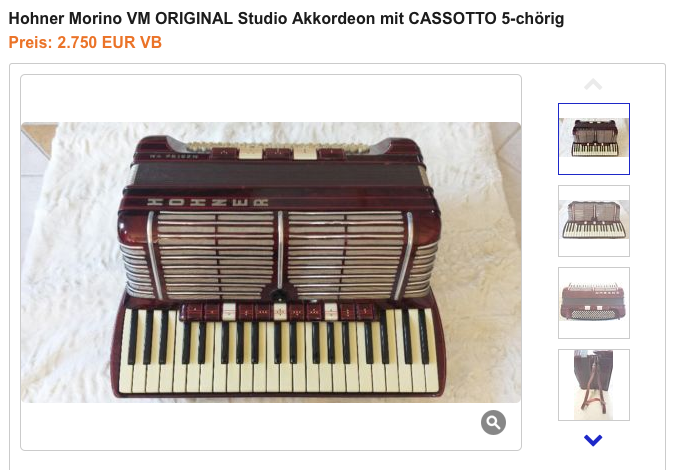Click the Hohner Morino VM listing title
The image size is (674, 470).
click(286, 18)
